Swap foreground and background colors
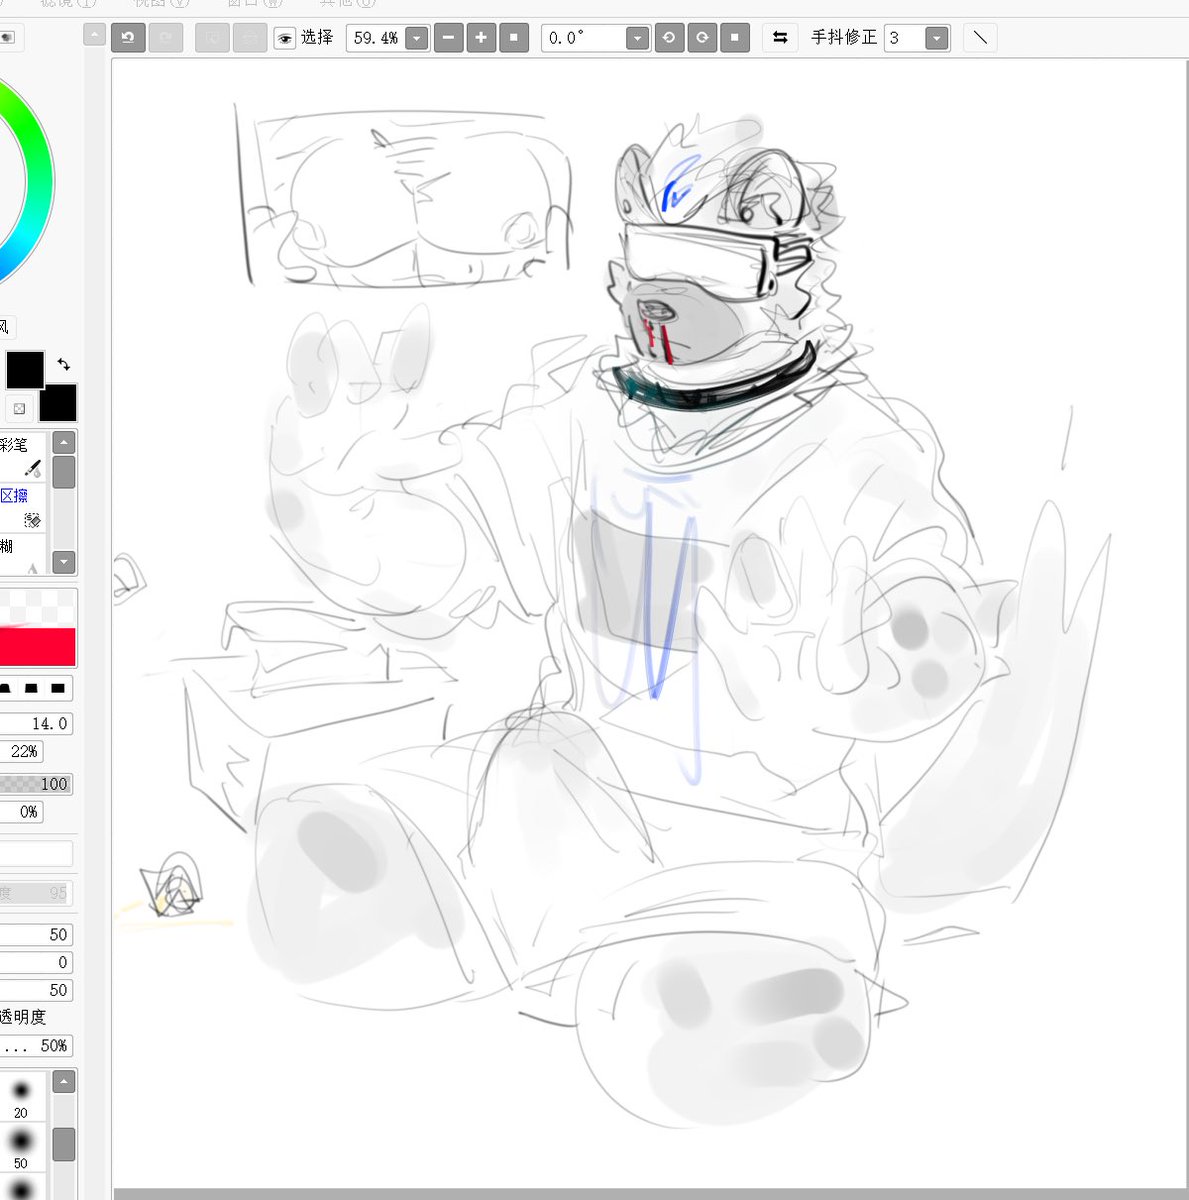The width and height of the screenshot is (1189, 1200). pos(64,364)
